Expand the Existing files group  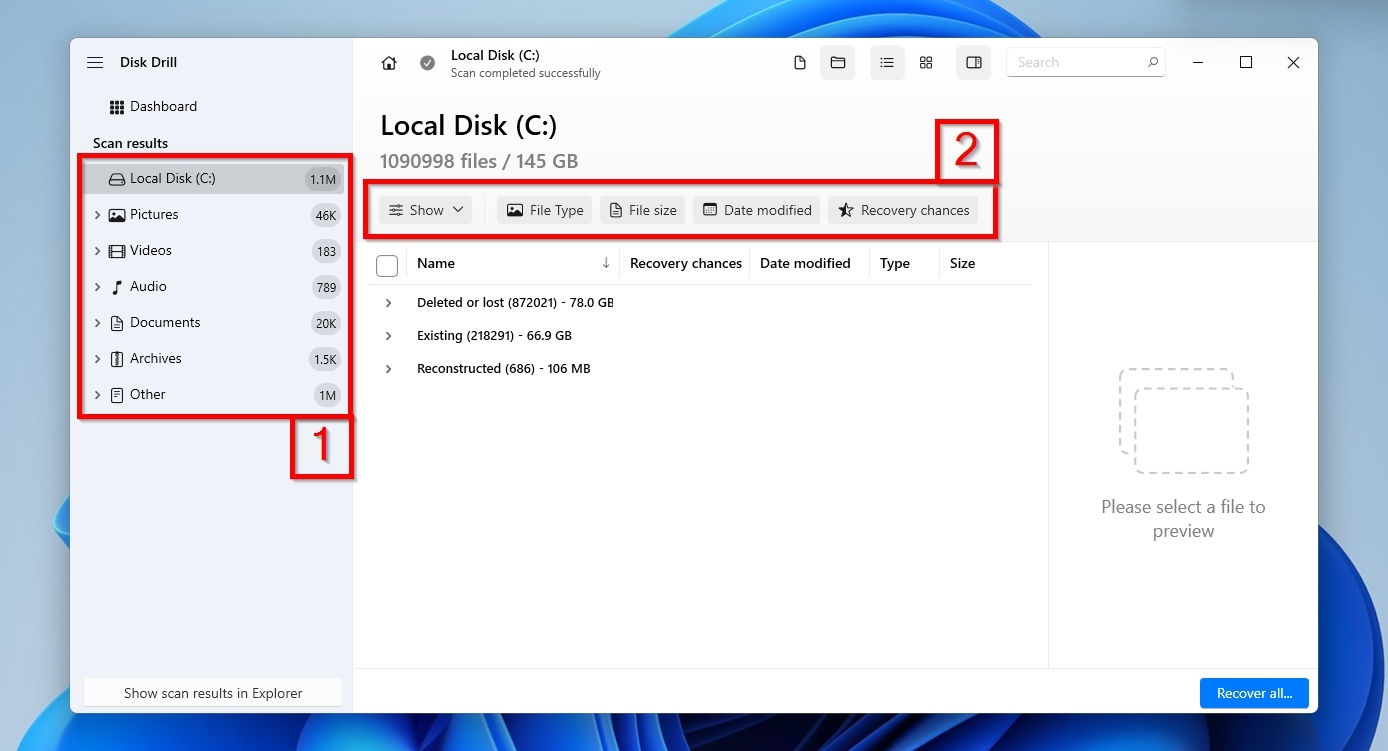[x=389, y=336]
